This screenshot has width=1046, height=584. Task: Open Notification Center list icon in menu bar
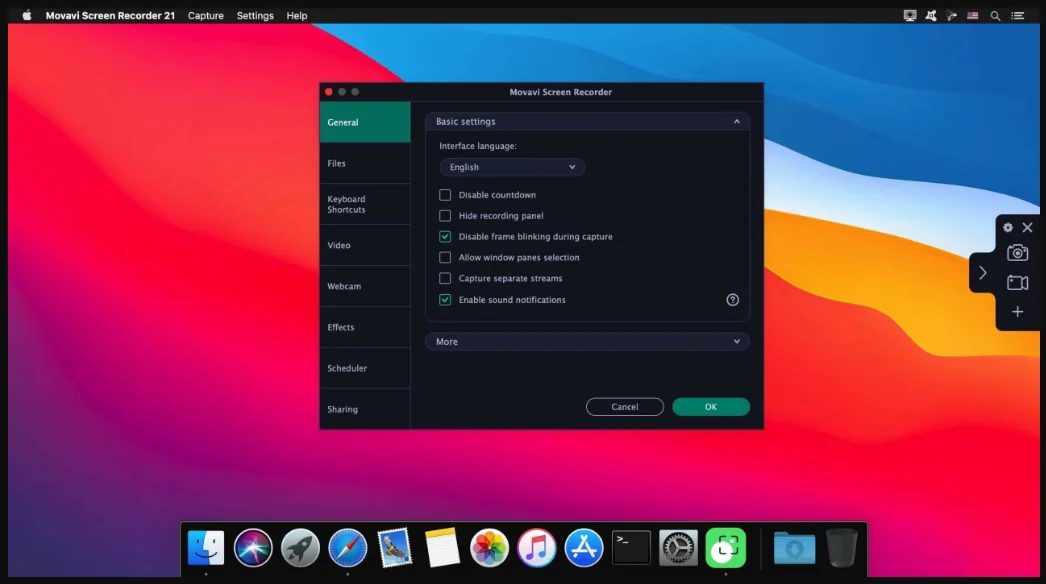[x=1017, y=15]
